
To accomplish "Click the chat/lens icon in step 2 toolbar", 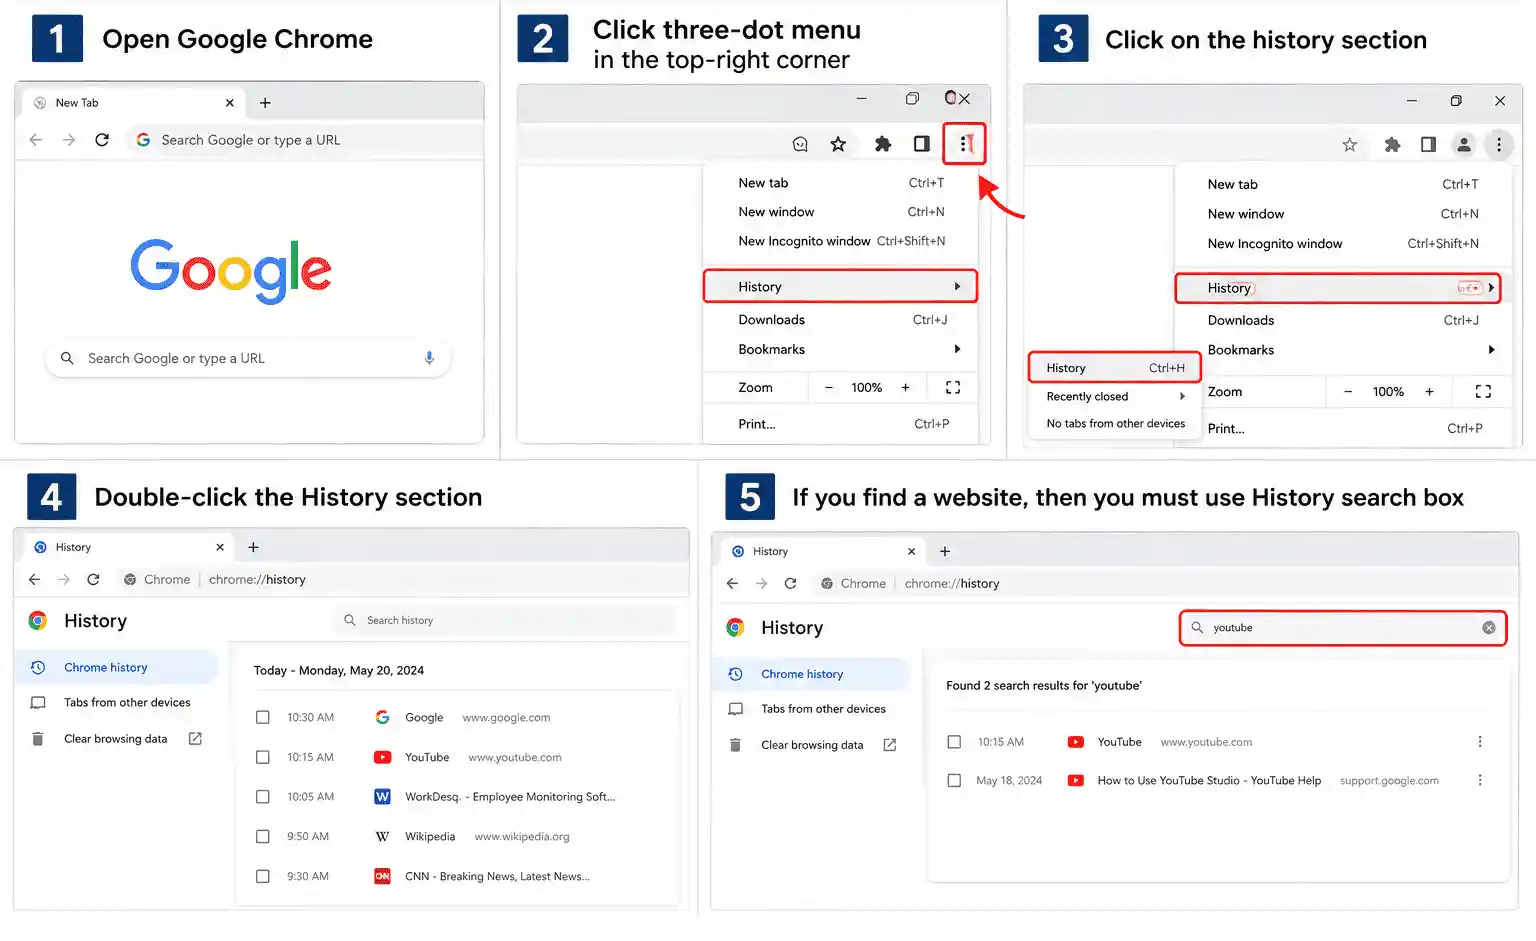I will (800, 144).
